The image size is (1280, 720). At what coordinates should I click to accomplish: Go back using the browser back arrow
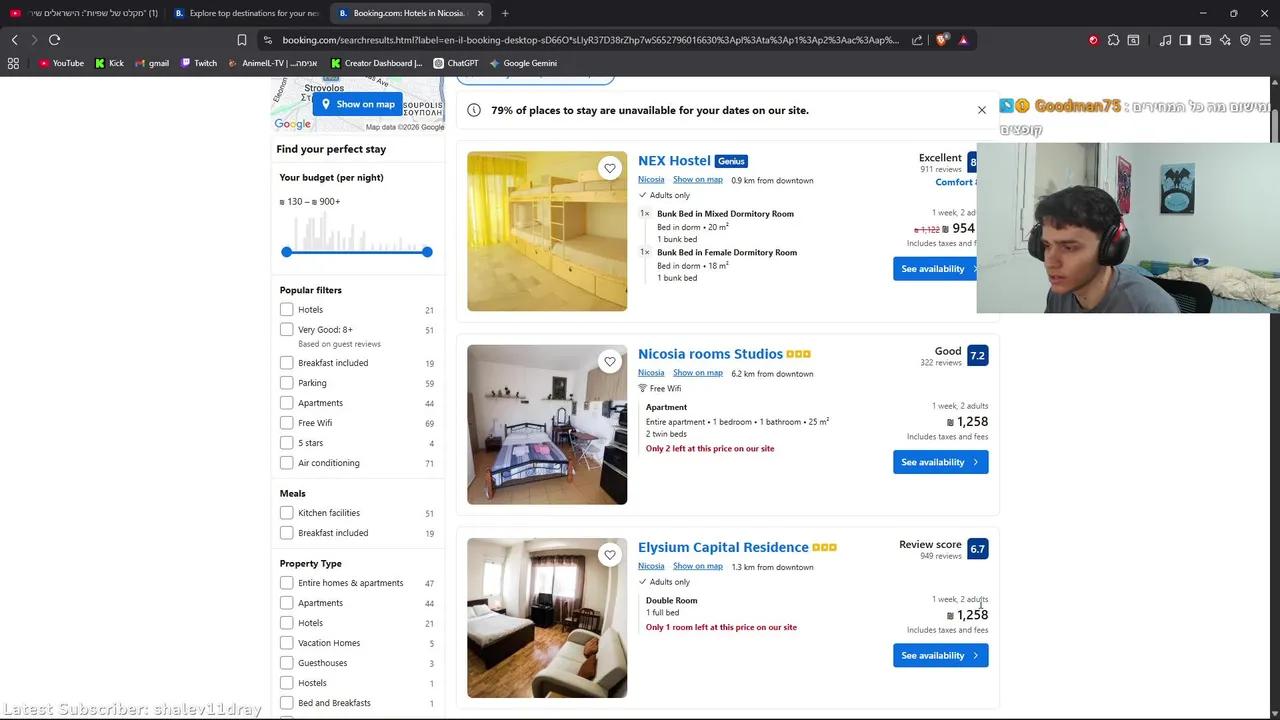15,40
